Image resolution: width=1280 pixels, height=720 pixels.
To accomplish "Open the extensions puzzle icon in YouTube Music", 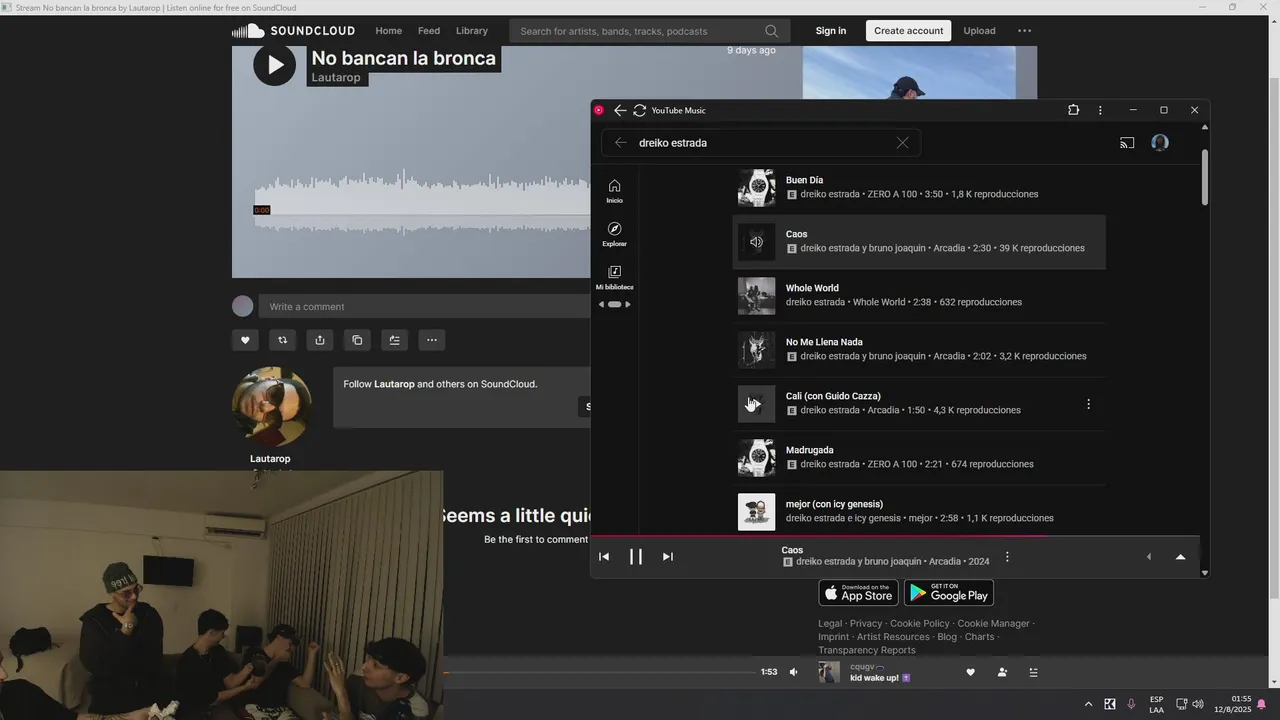I will (1073, 110).
